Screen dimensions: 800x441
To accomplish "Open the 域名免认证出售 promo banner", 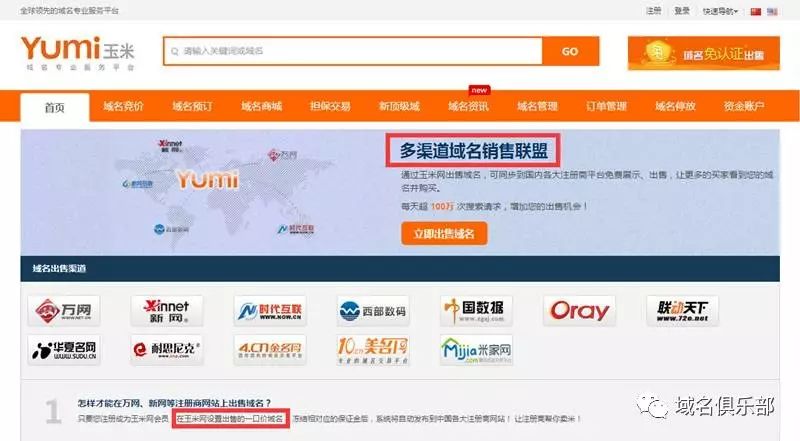I will coord(704,53).
